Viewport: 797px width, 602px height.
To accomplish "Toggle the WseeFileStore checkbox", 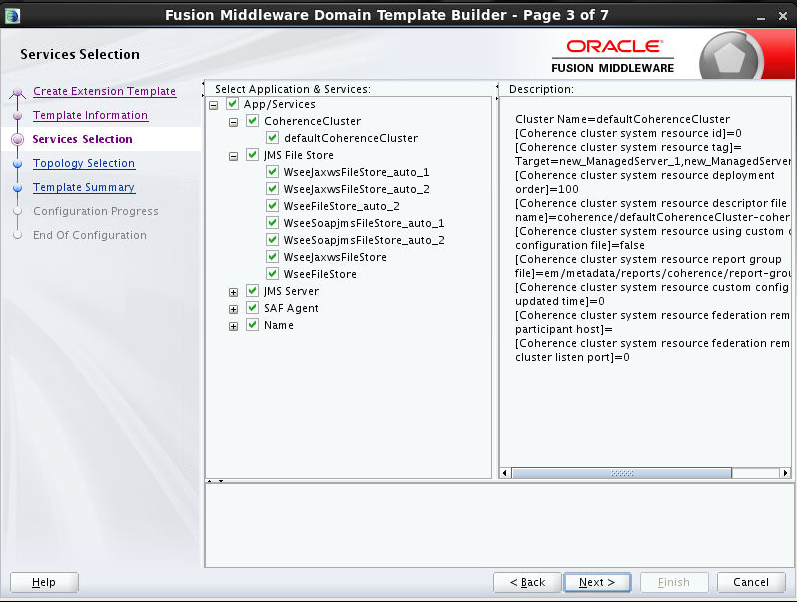I will 272,274.
